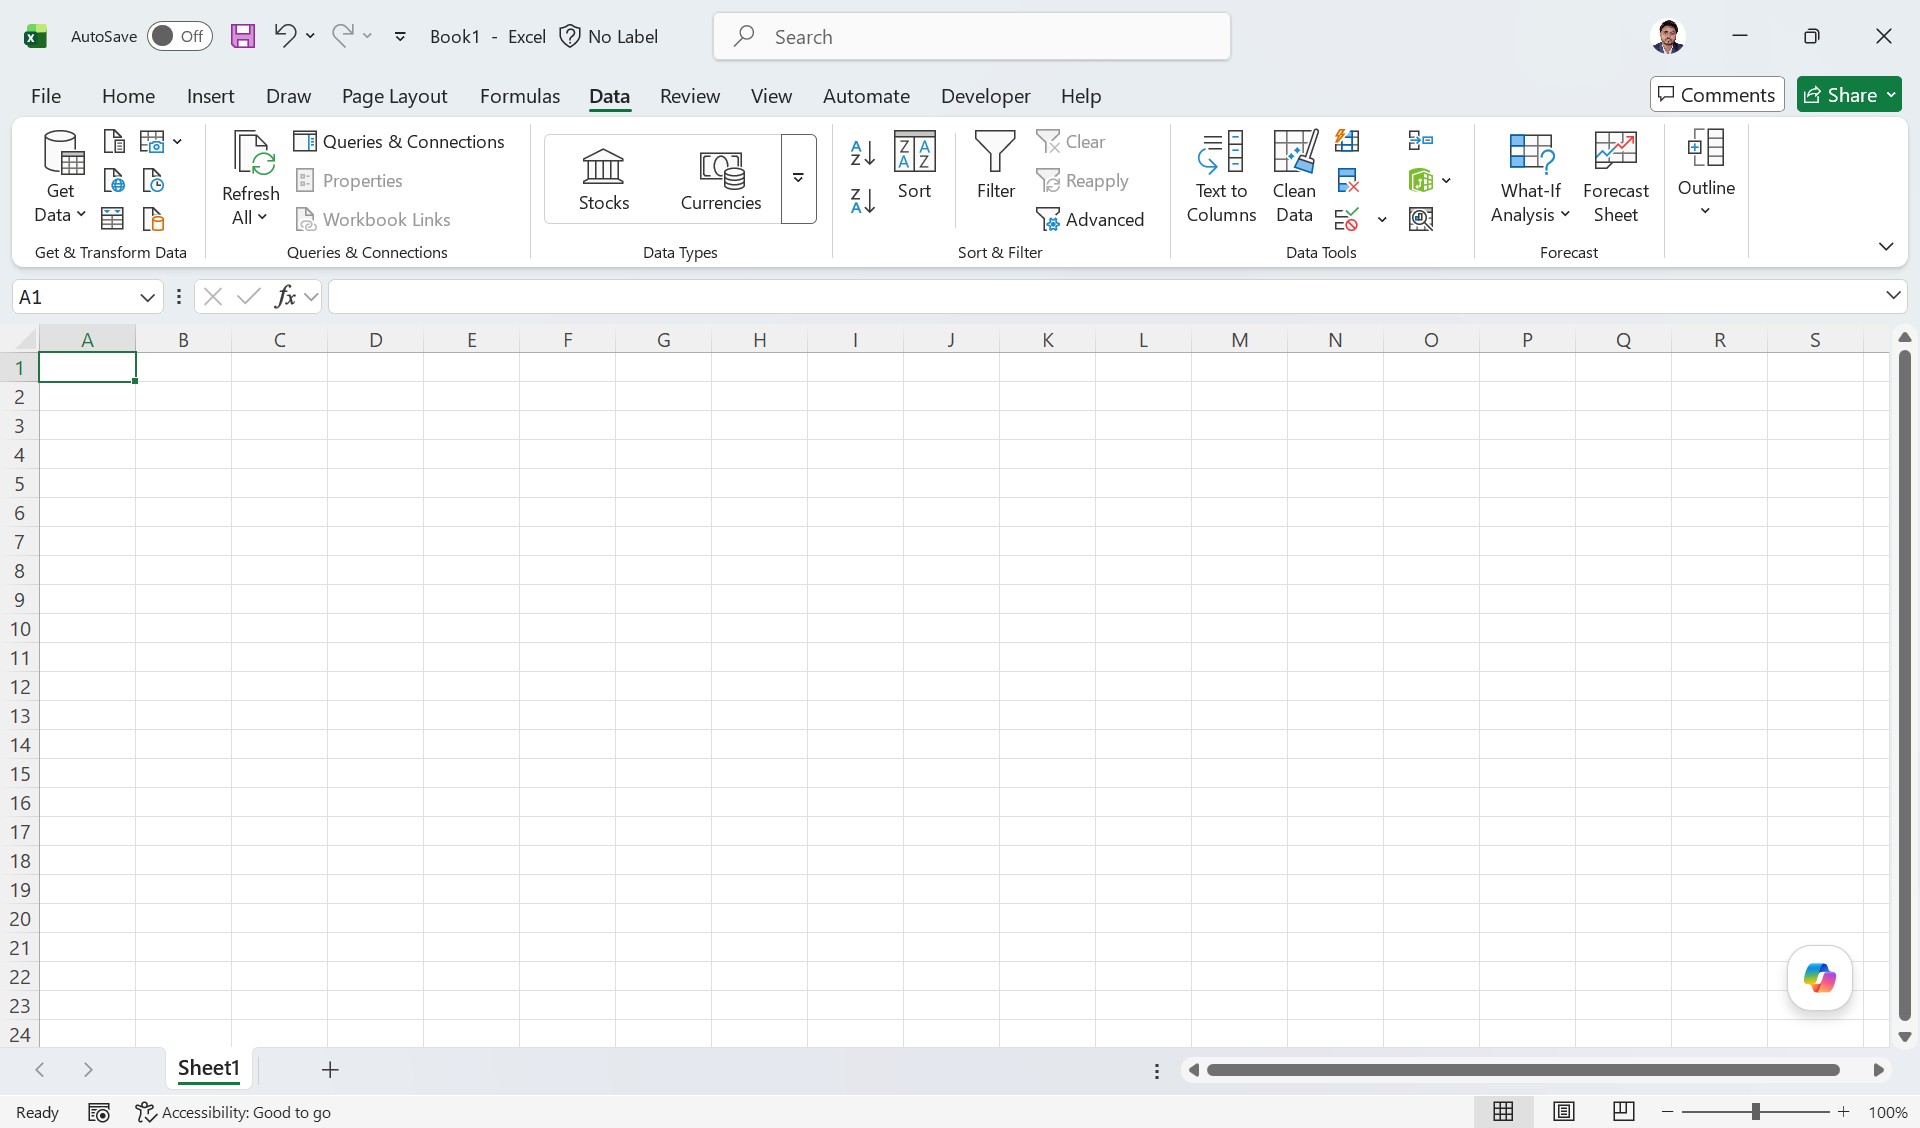Expand the Data Types gallery

tap(798, 178)
